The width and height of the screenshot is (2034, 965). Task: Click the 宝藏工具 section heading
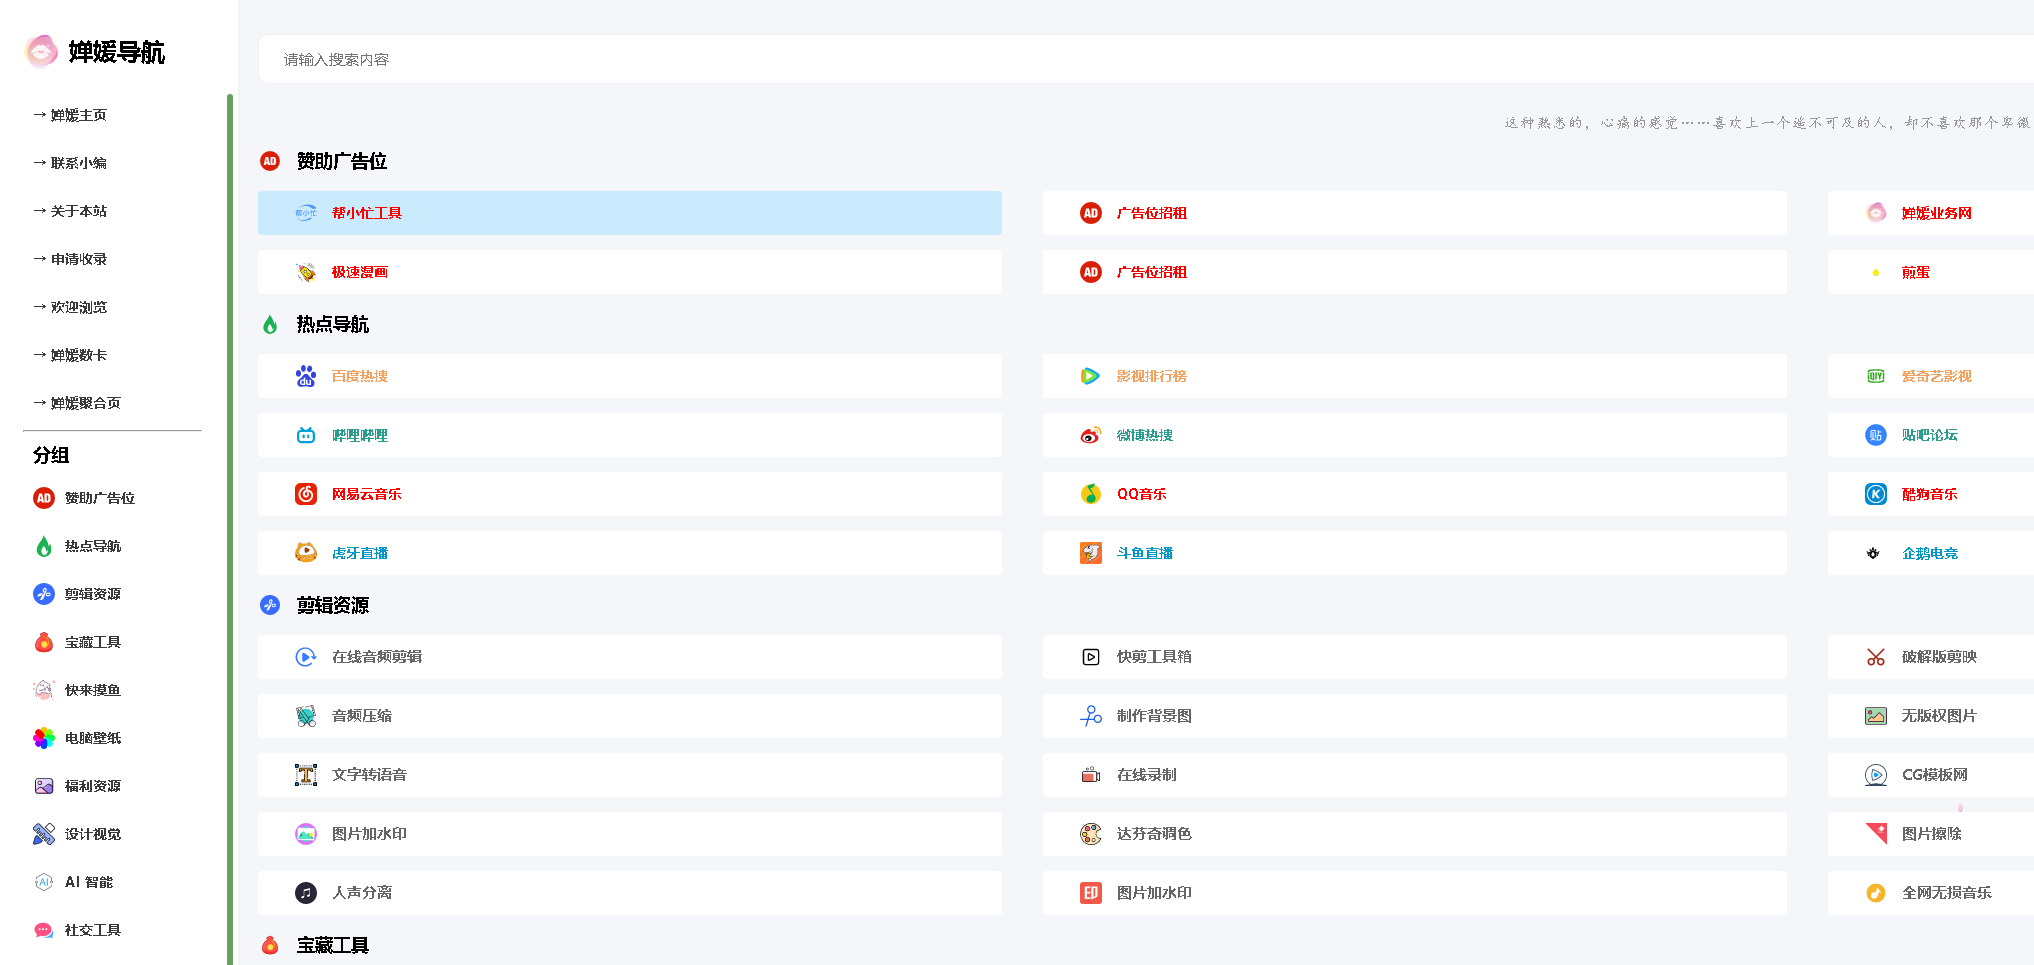(333, 945)
